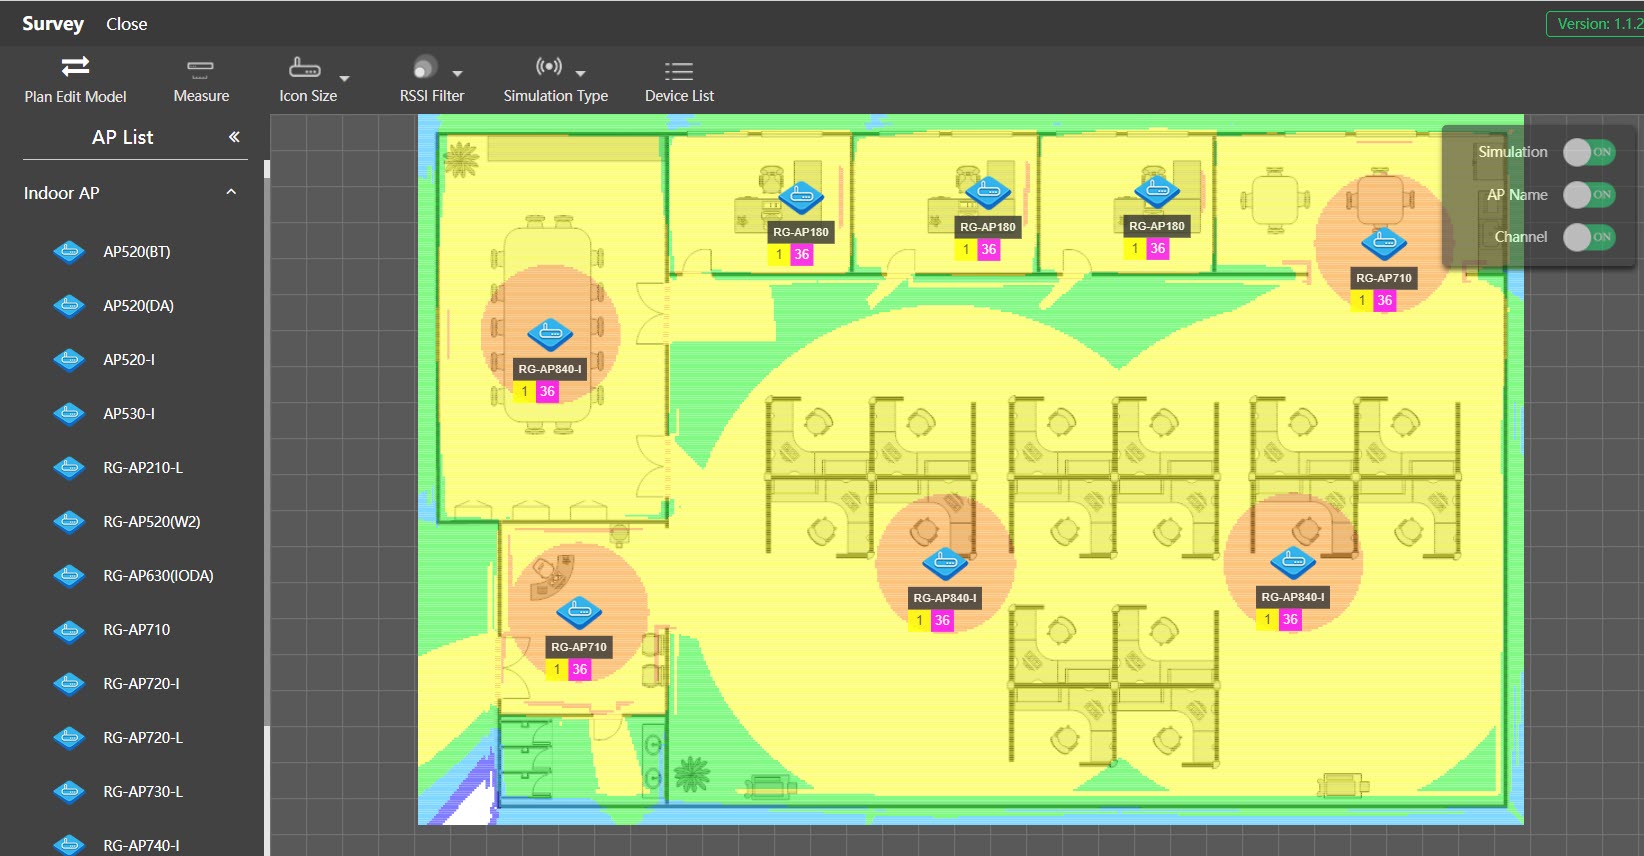This screenshot has width=1644, height=856.
Task: Click Close in the top bar
Action: 127,24
